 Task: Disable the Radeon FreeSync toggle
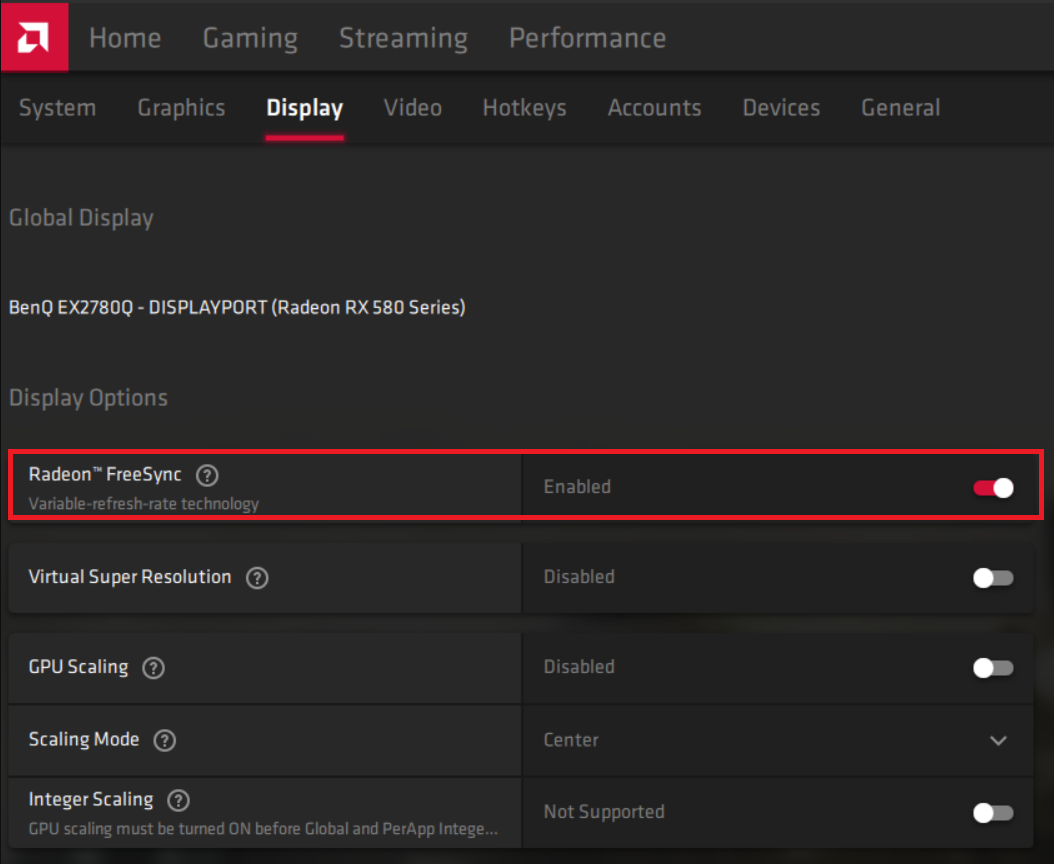coord(993,487)
